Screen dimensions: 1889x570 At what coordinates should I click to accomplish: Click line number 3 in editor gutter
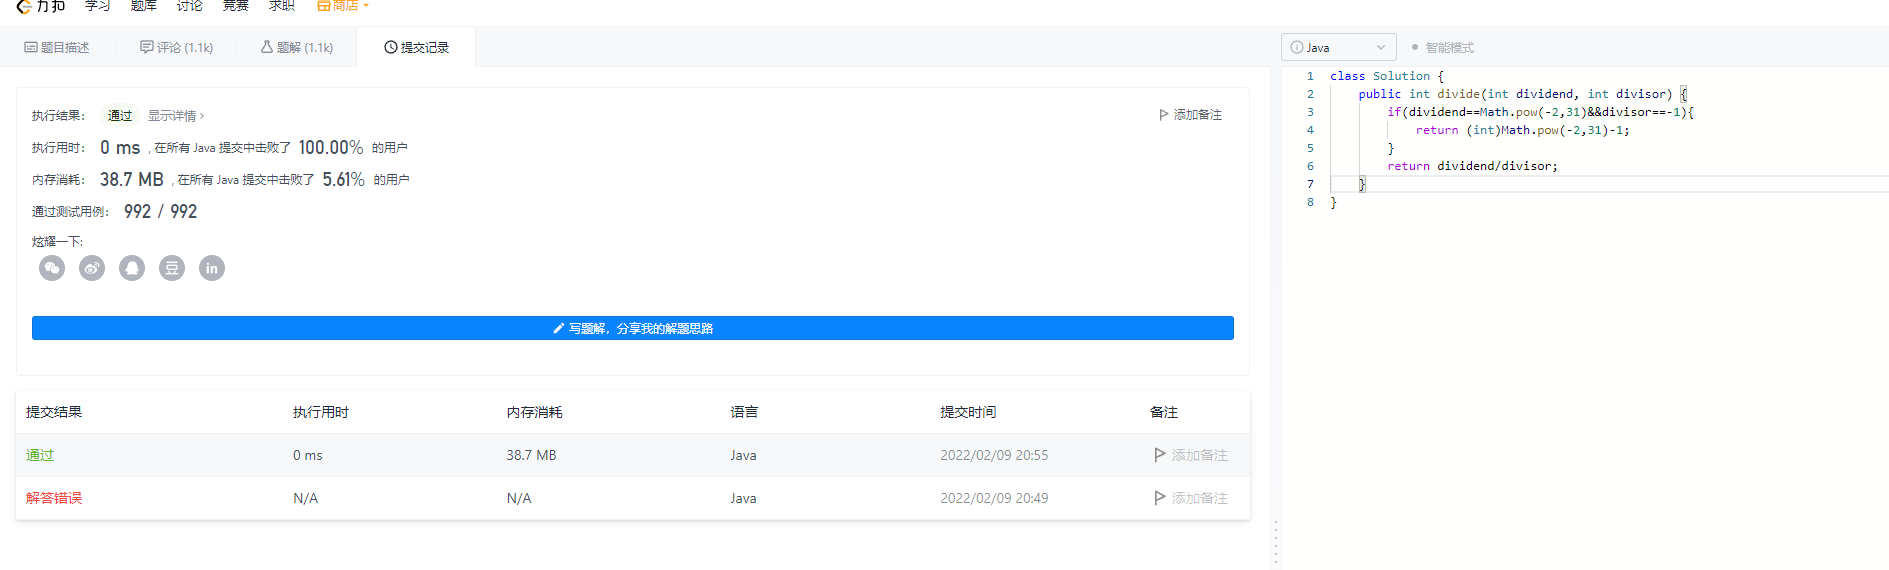click(x=1310, y=112)
